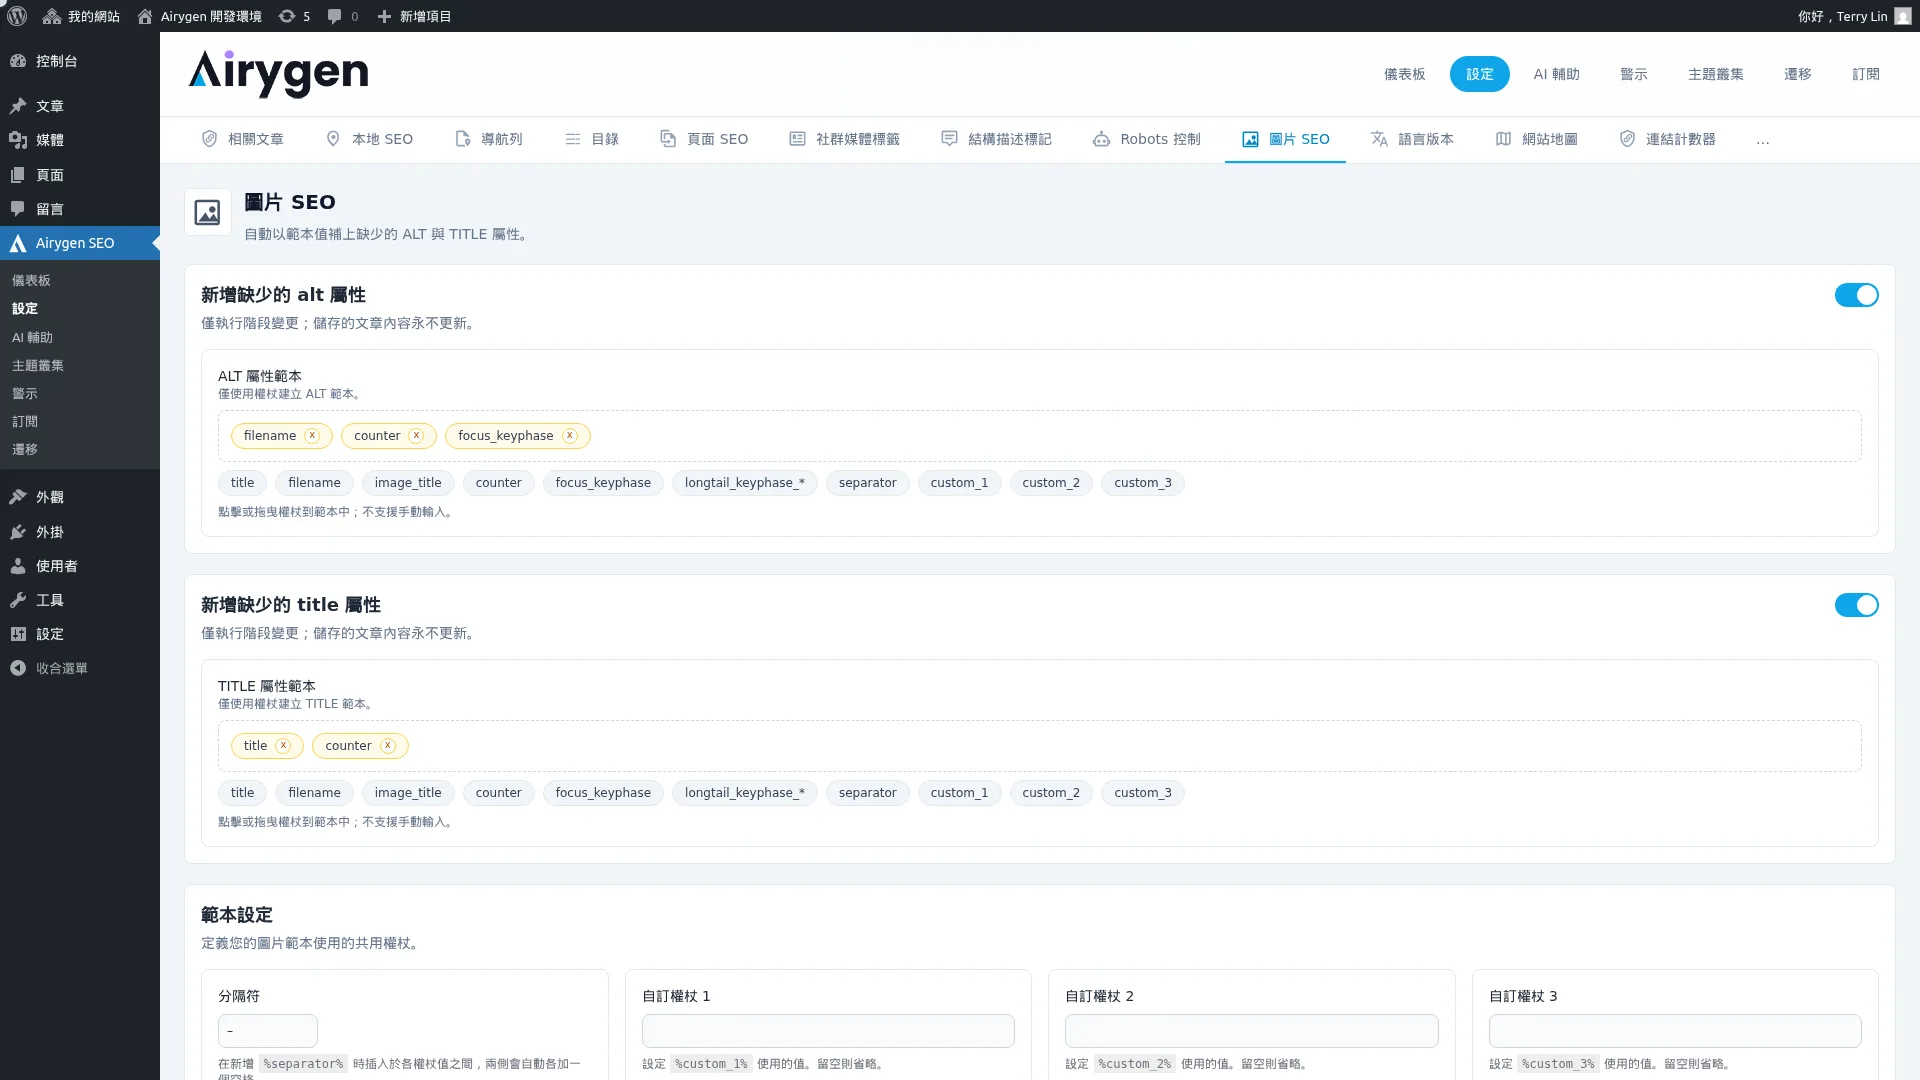Focus the 自訂權杖 1 input field
The image size is (1920, 1080).
tap(828, 1031)
